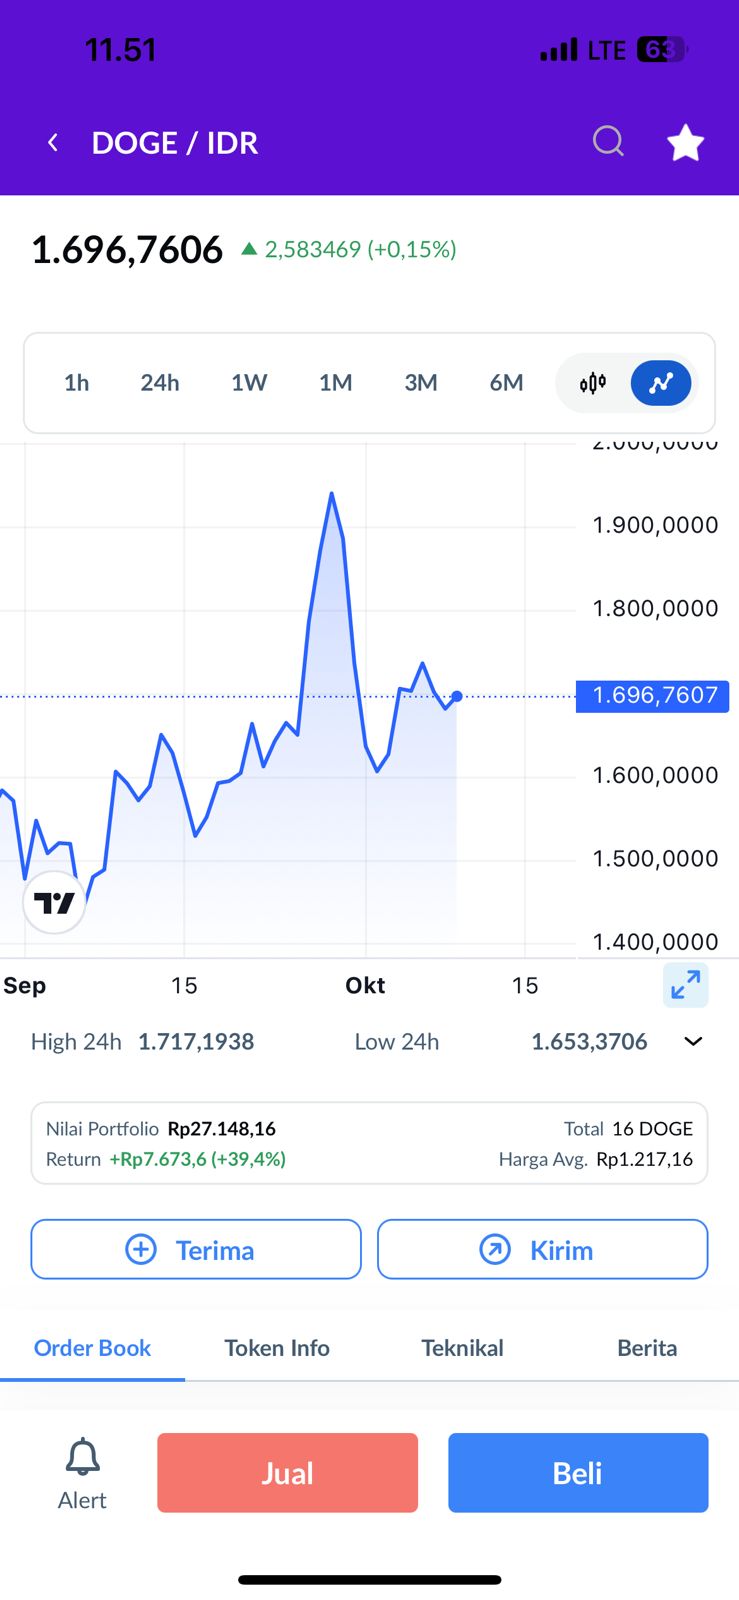Select the 1W timeframe
Image resolution: width=739 pixels, height=1600 pixels.
[x=249, y=383]
